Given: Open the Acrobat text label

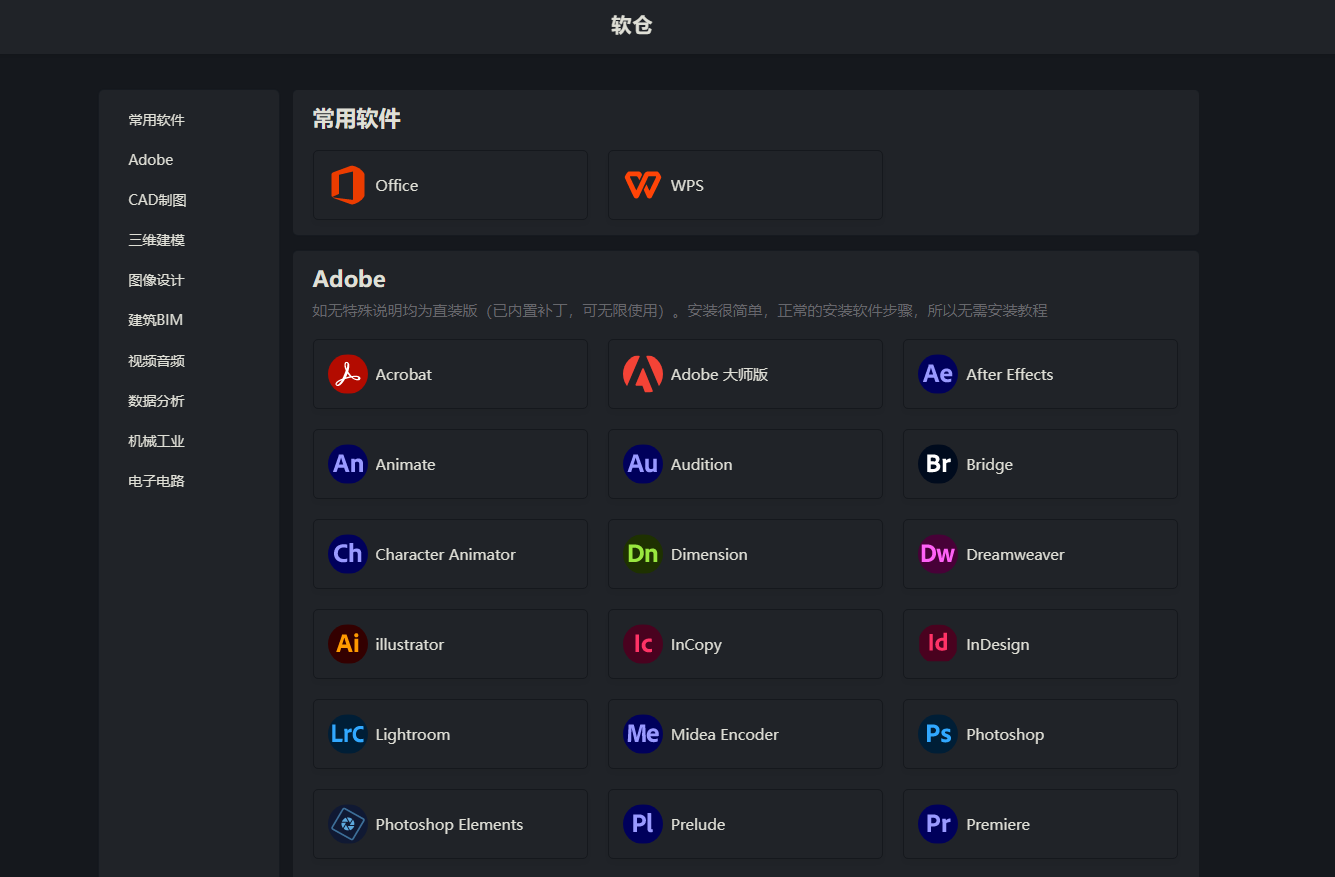Looking at the screenshot, I should pos(404,374).
